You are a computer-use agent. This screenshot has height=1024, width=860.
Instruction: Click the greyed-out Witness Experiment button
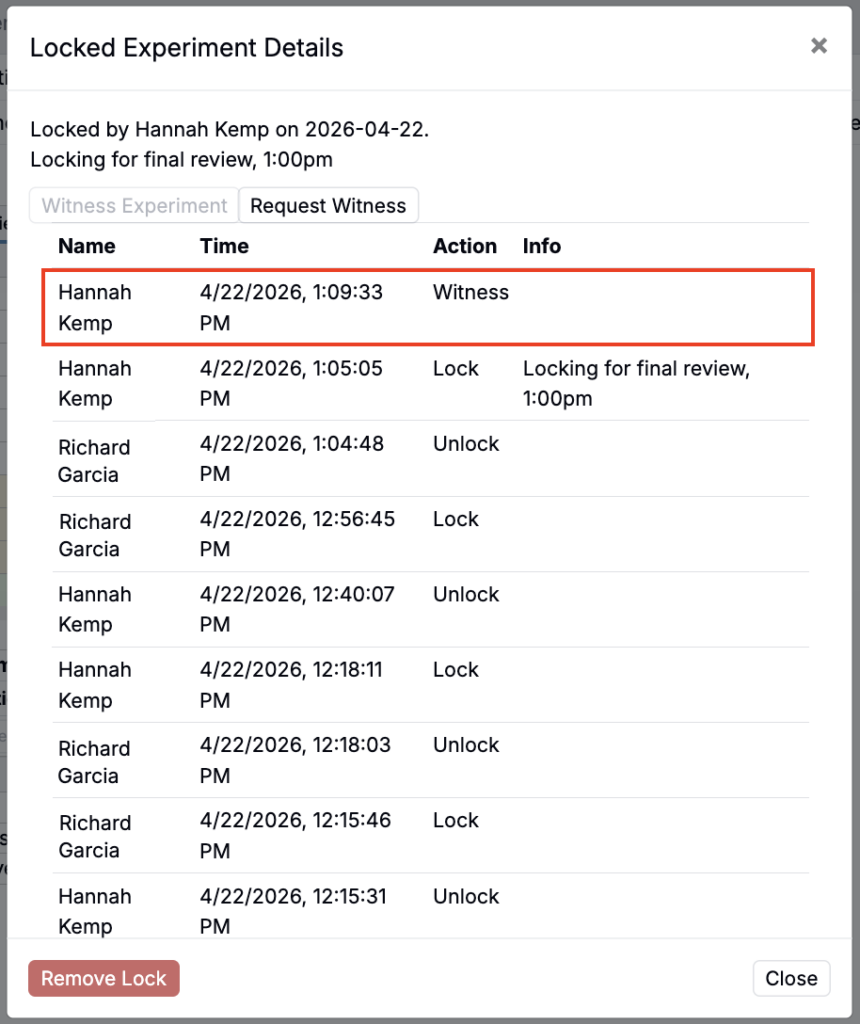click(135, 206)
